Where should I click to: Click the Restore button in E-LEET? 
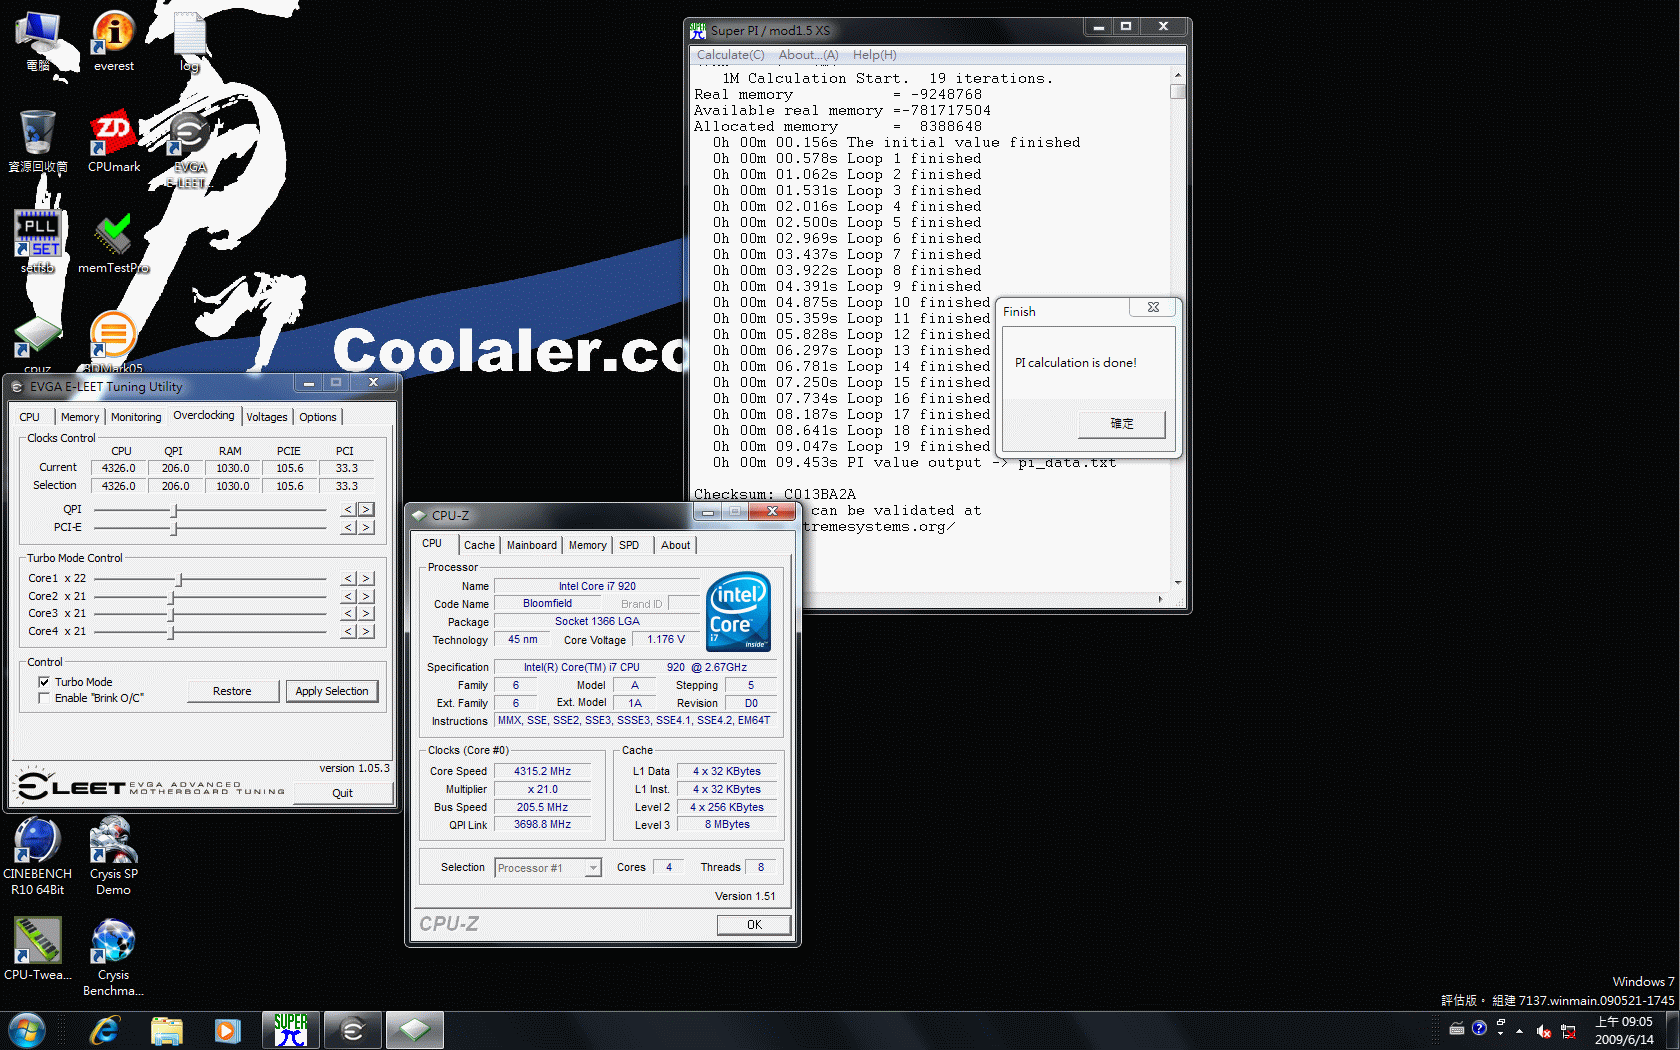coord(232,691)
